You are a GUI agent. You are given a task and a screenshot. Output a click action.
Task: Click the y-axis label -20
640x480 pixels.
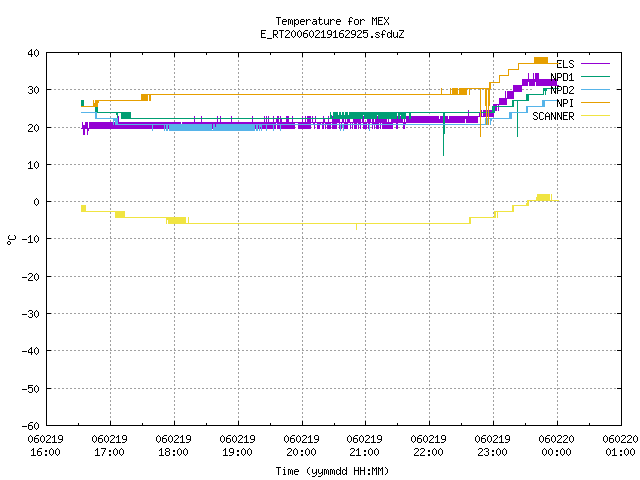point(31,277)
